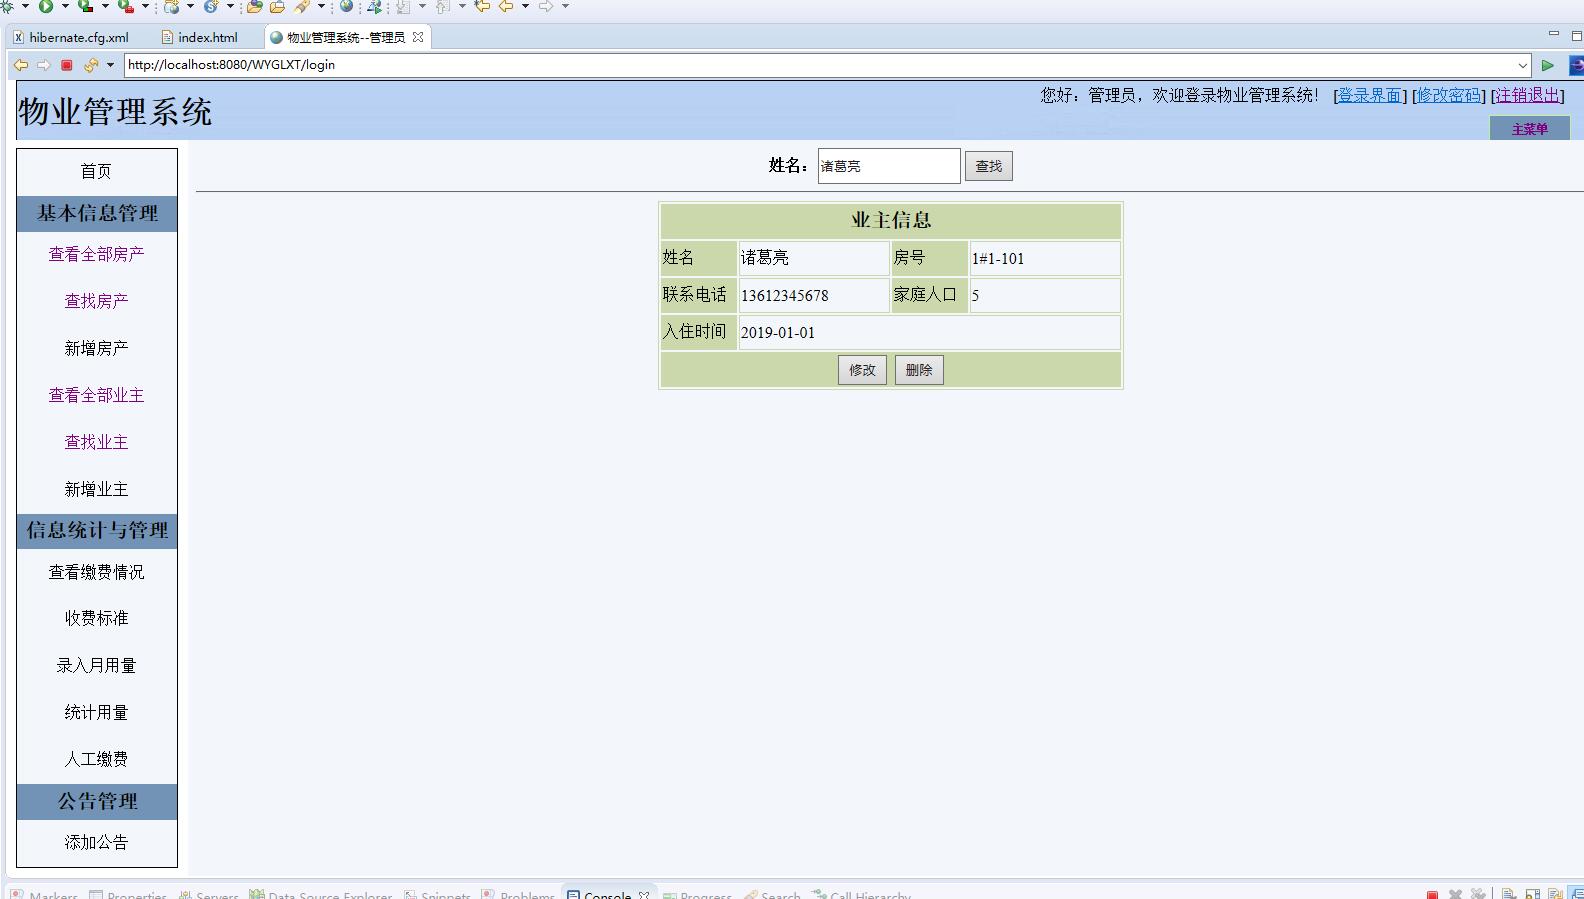Click 公告管理 section header

97,801
